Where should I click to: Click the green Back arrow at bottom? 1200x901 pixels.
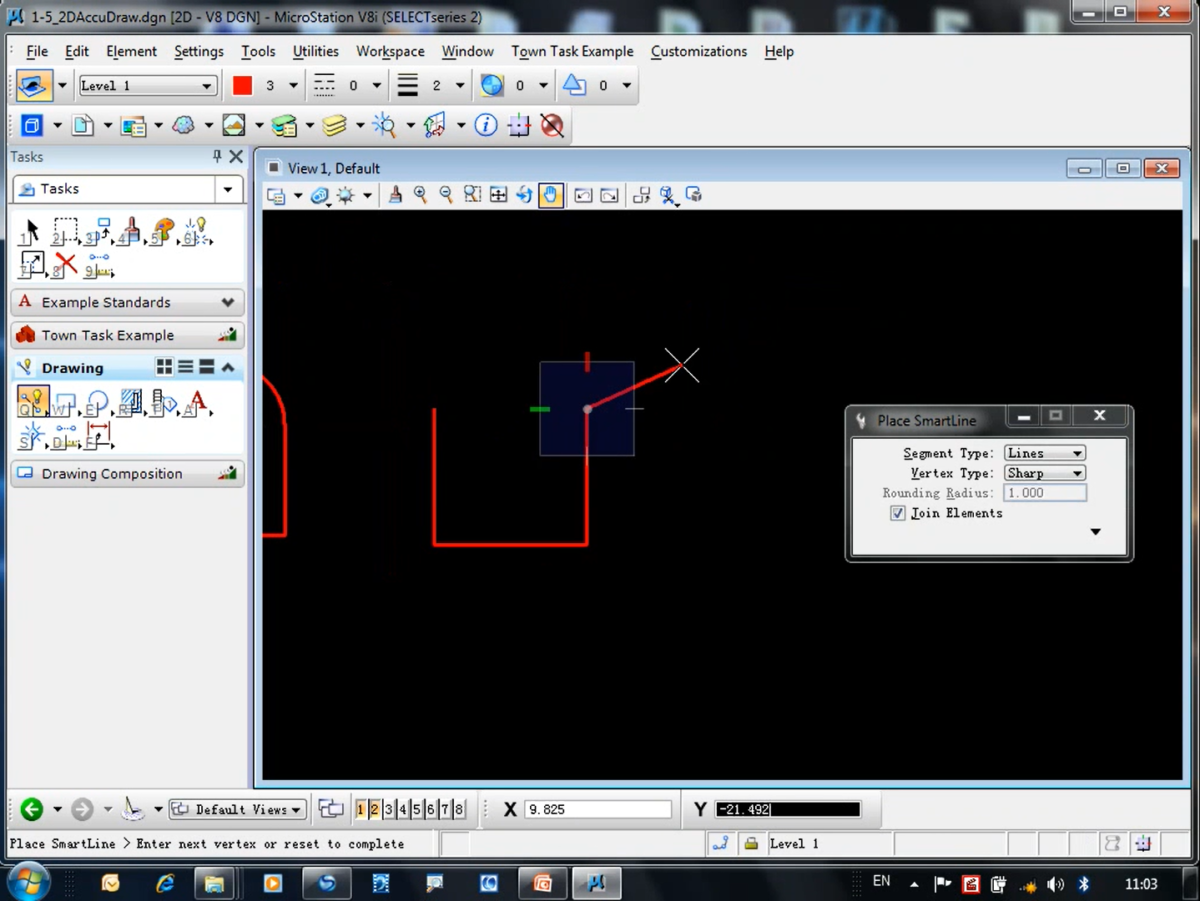31,809
